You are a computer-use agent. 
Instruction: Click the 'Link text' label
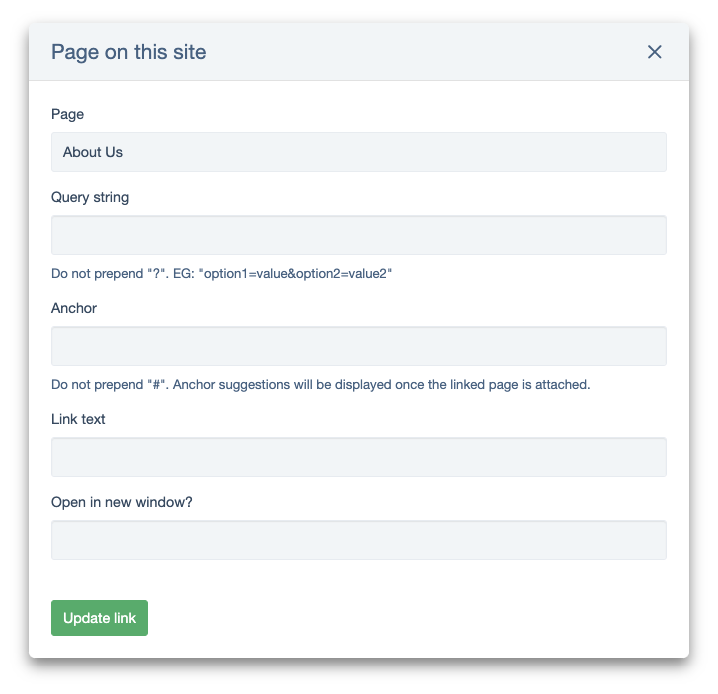point(78,419)
